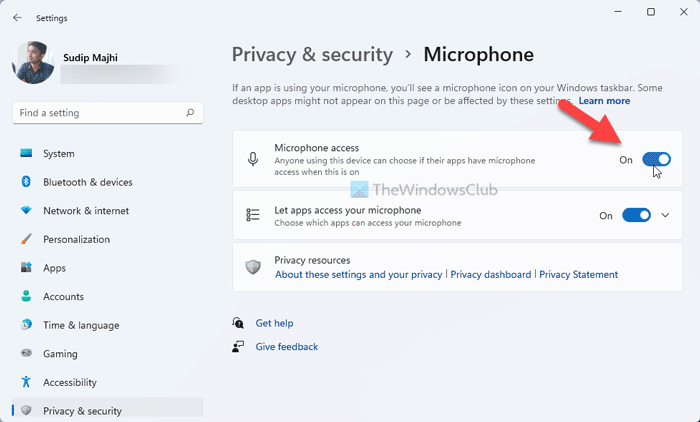Viewport: 700px width, 422px height.
Task: Open the Apps settings category
Action: pos(54,268)
